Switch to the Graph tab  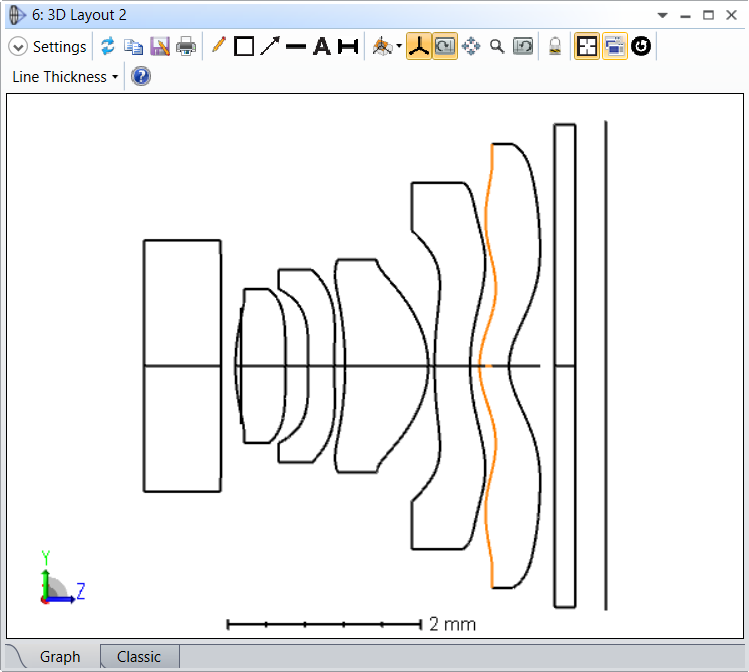pyautogui.click(x=59, y=657)
